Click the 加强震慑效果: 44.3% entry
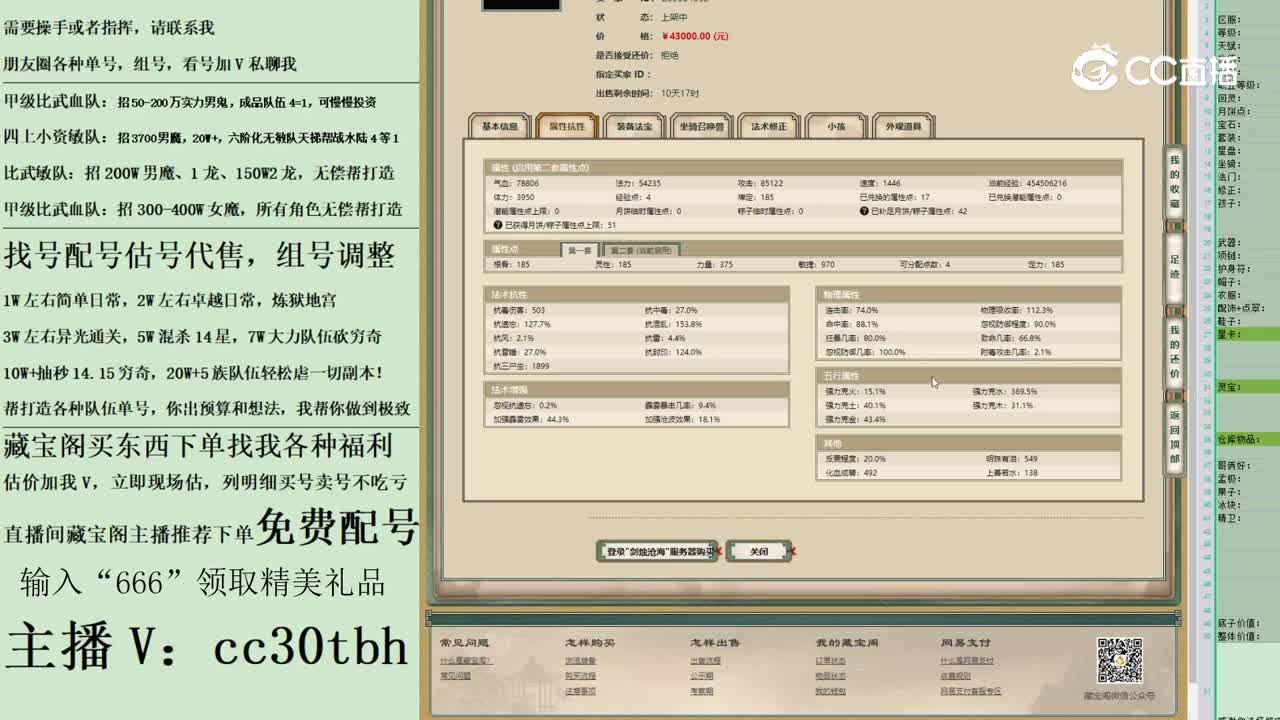 [x=531, y=420]
